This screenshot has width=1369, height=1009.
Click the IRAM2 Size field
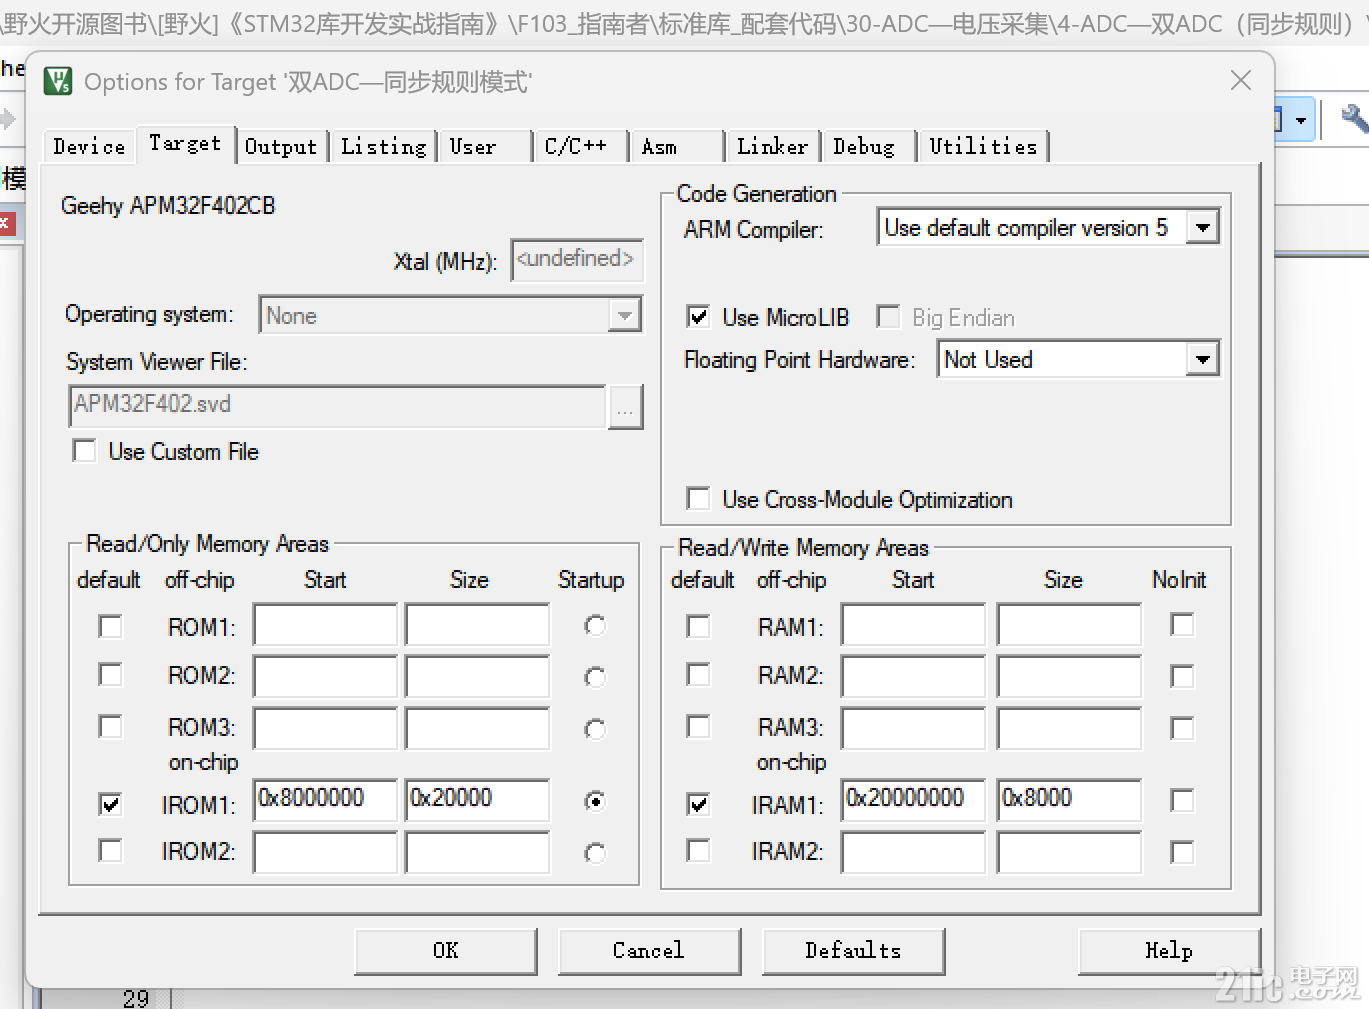pyautogui.click(x=1069, y=852)
